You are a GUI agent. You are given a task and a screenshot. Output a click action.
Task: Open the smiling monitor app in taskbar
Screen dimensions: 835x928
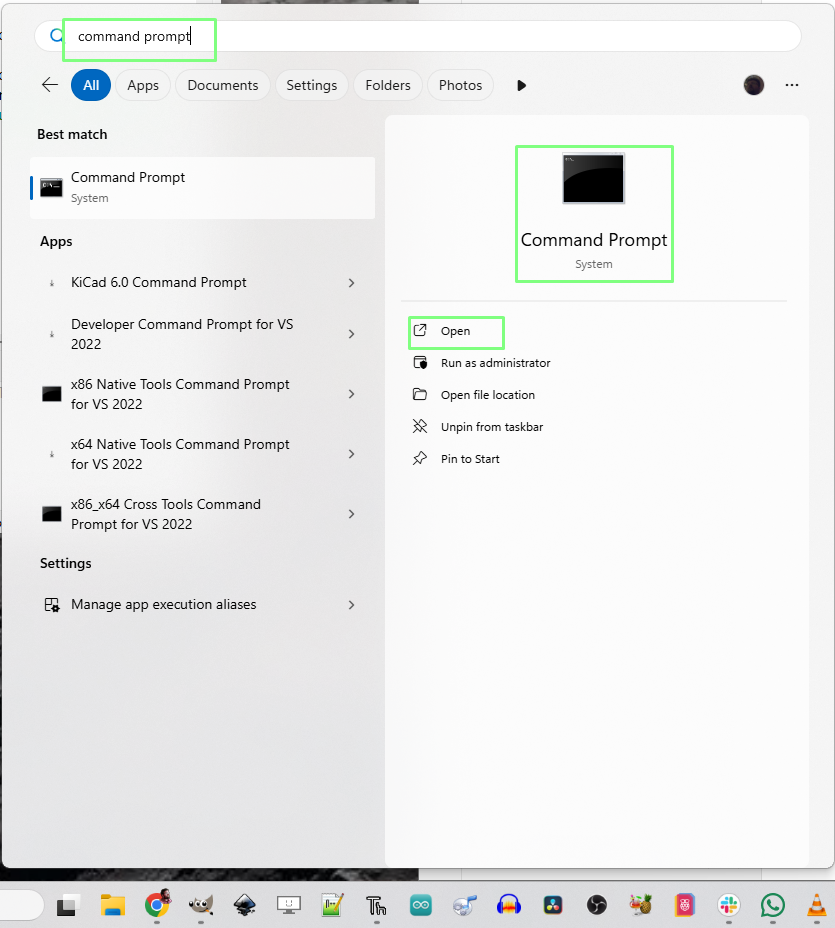(289, 904)
